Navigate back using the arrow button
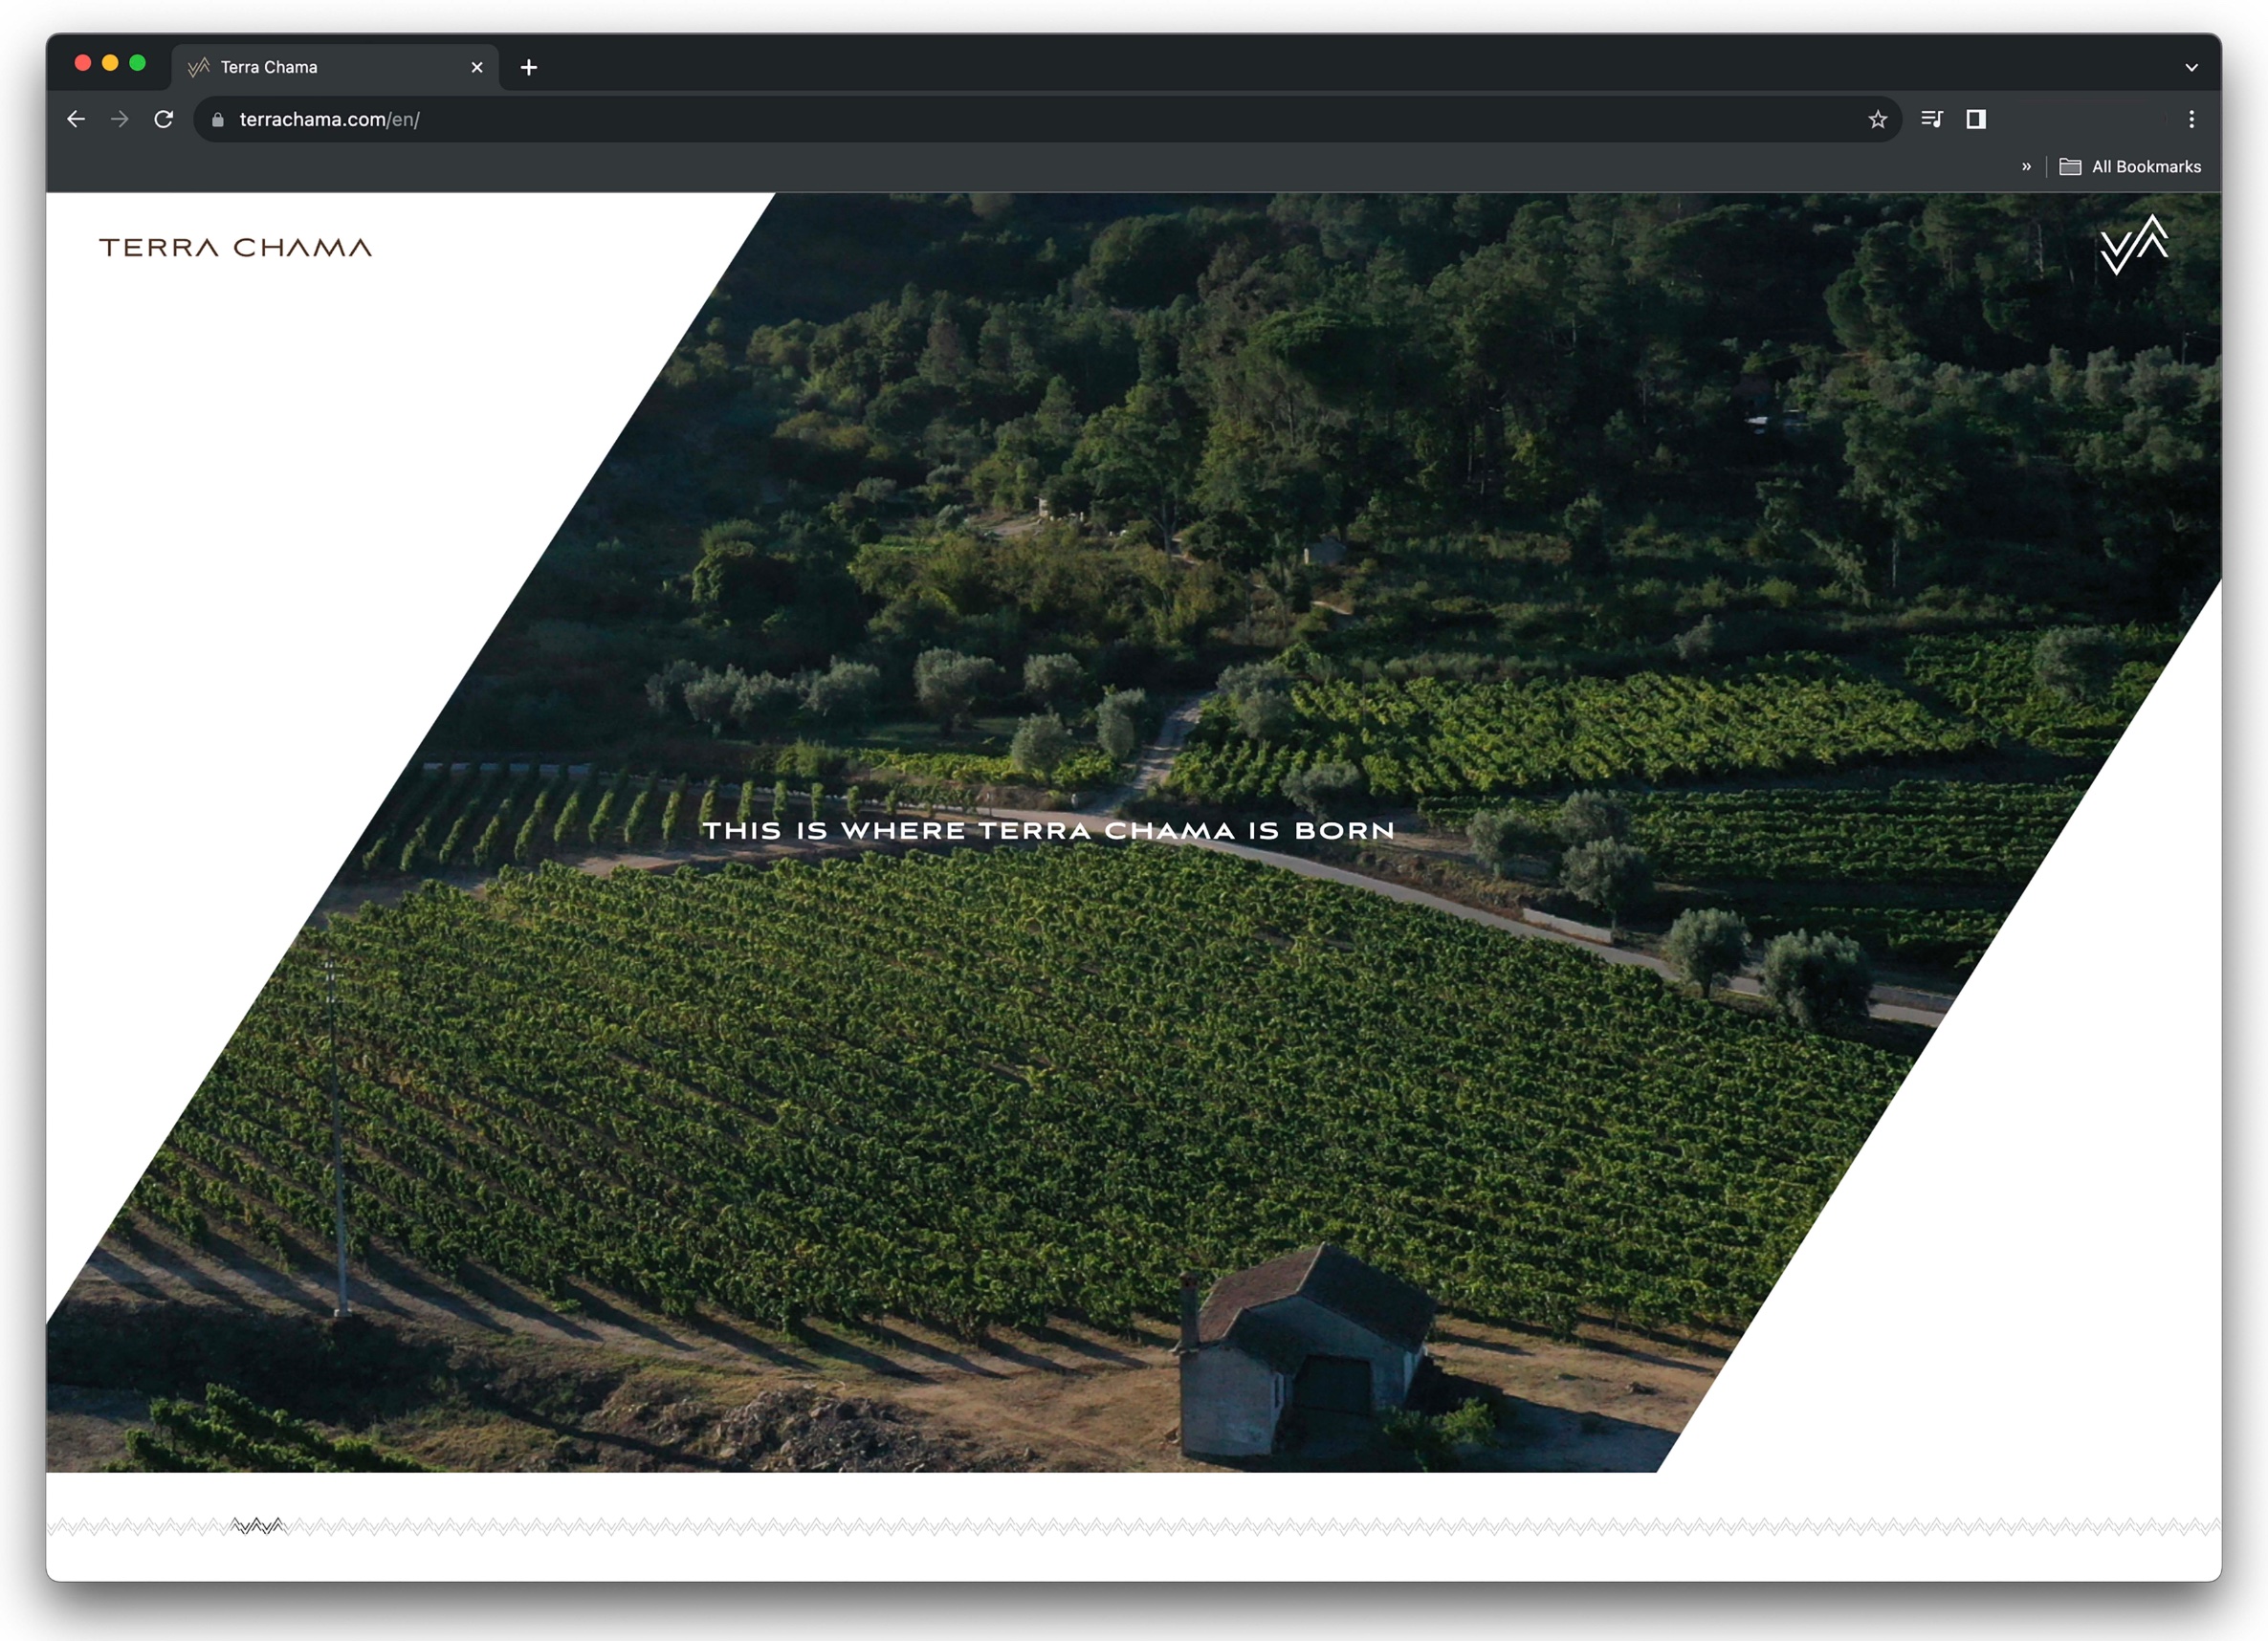 [74, 120]
